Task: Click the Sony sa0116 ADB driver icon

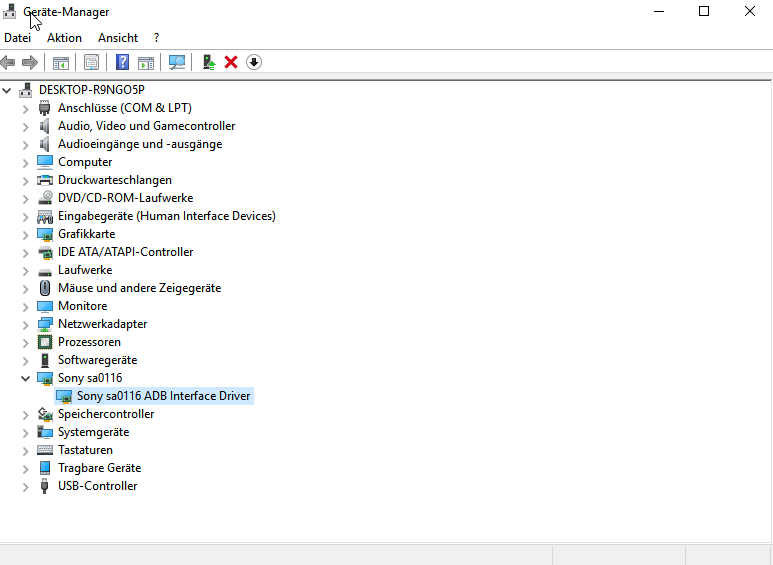Action: pos(64,396)
